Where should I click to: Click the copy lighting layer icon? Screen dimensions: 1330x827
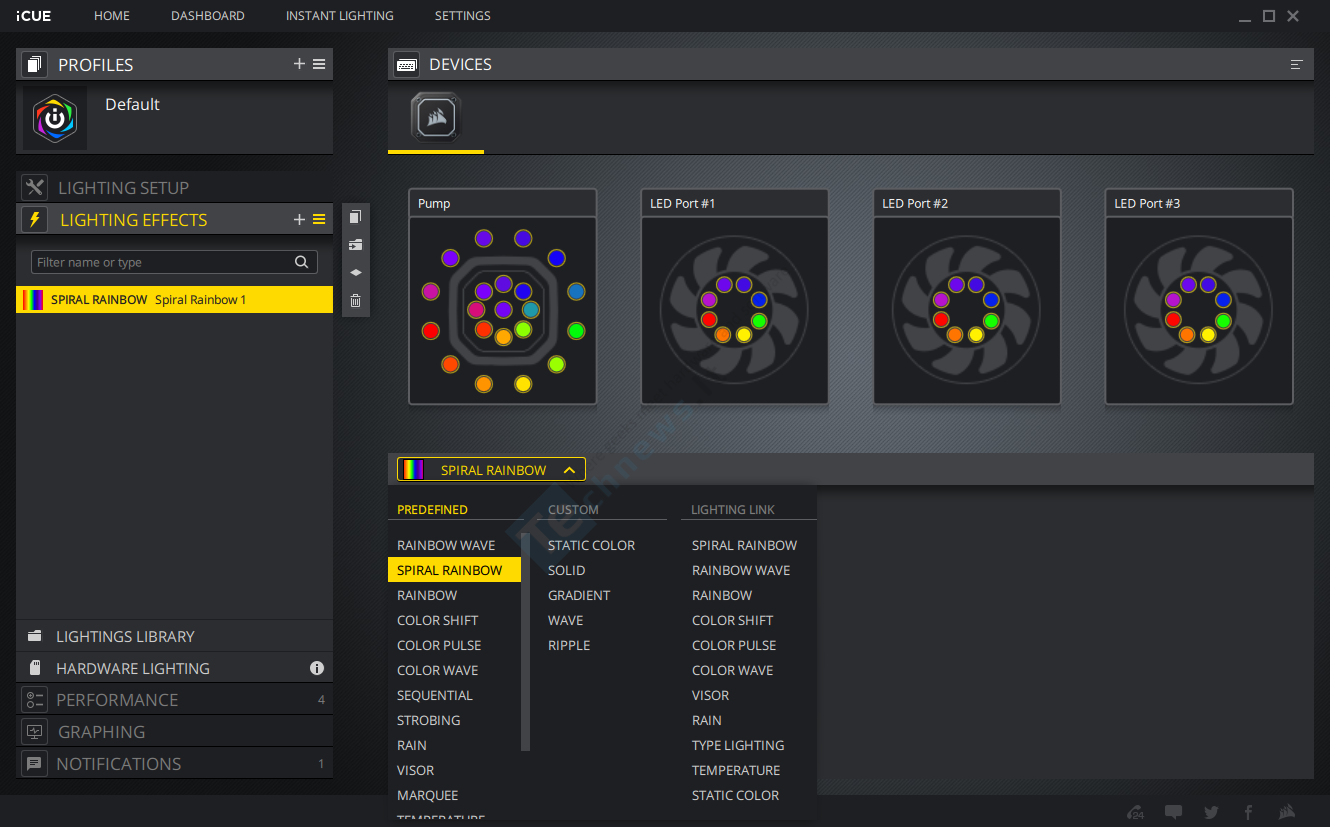pos(355,217)
